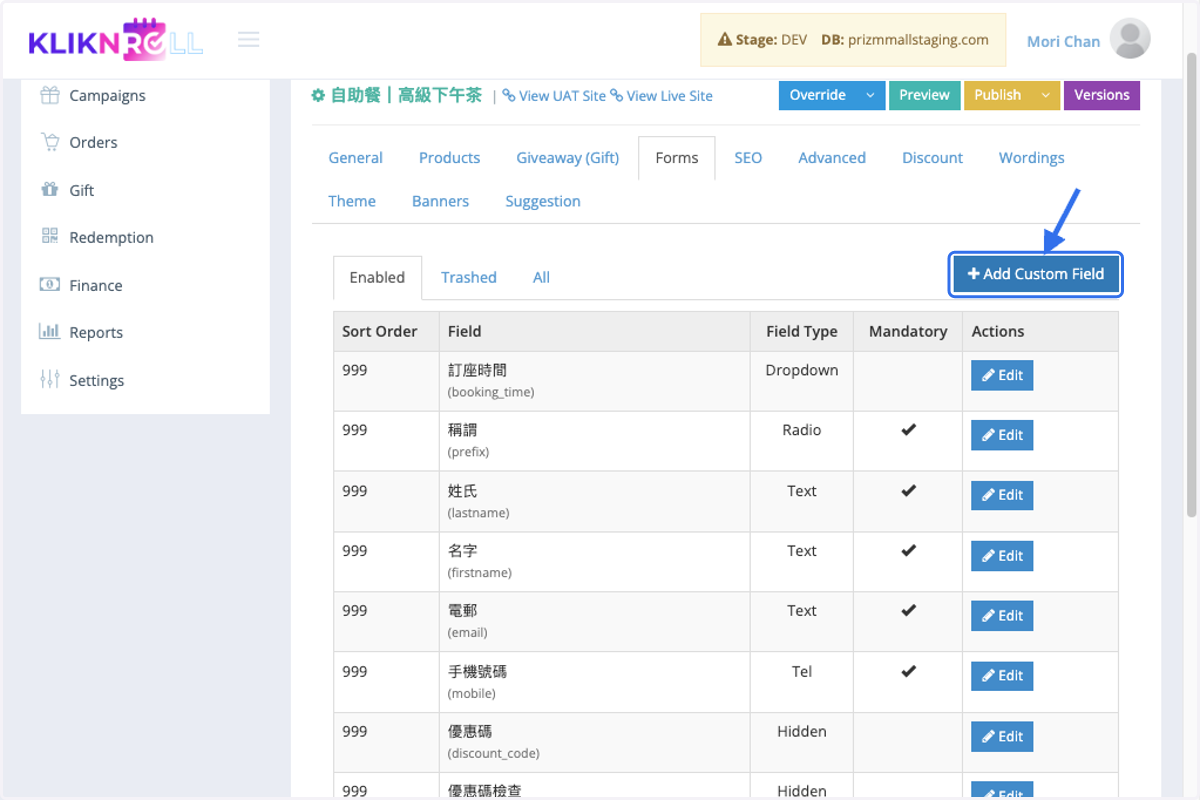Switch to the Wordings tab
The height and width of the screenshot is (800, 1200).
coord(1031,158)
